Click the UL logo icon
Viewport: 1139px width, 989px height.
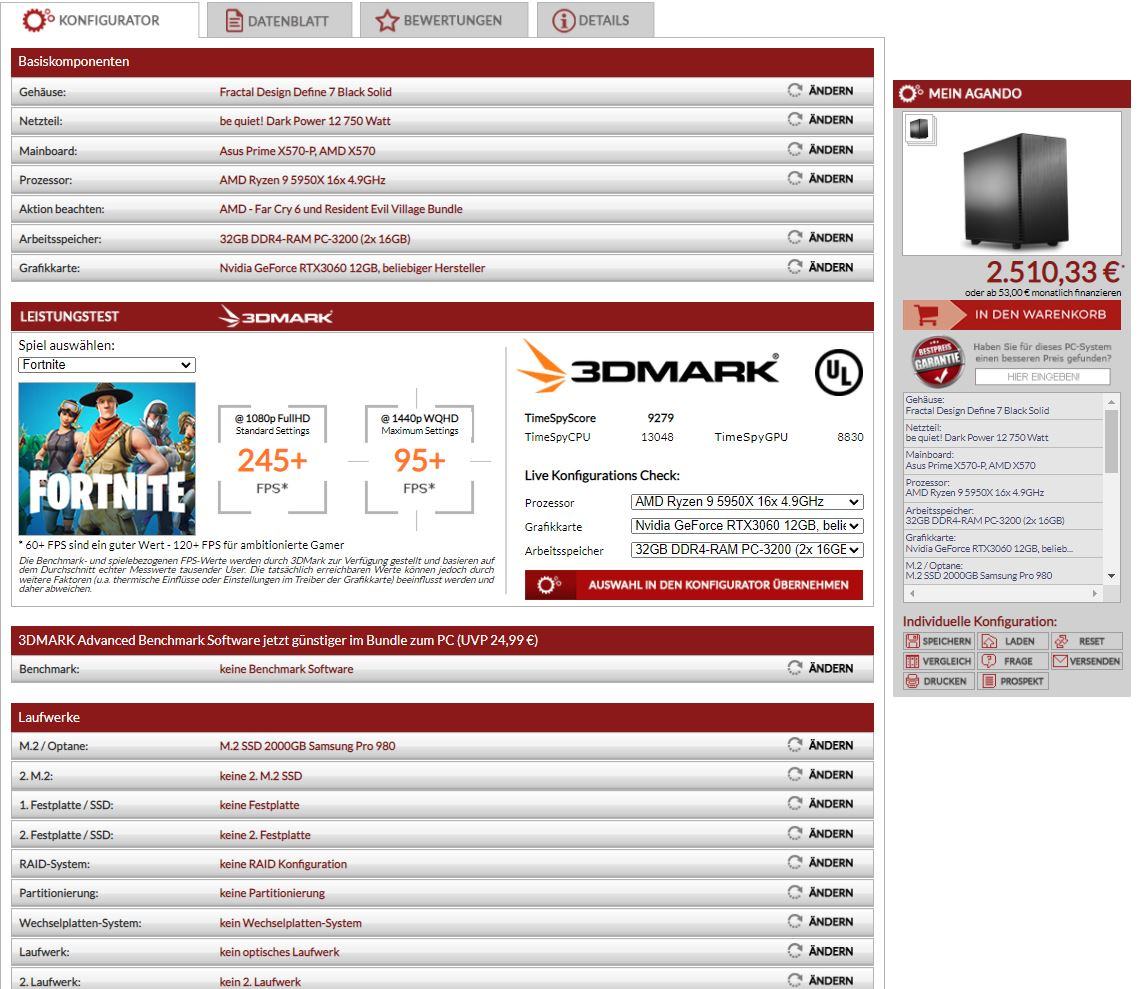pyautogui.click(x=838, y=373)
